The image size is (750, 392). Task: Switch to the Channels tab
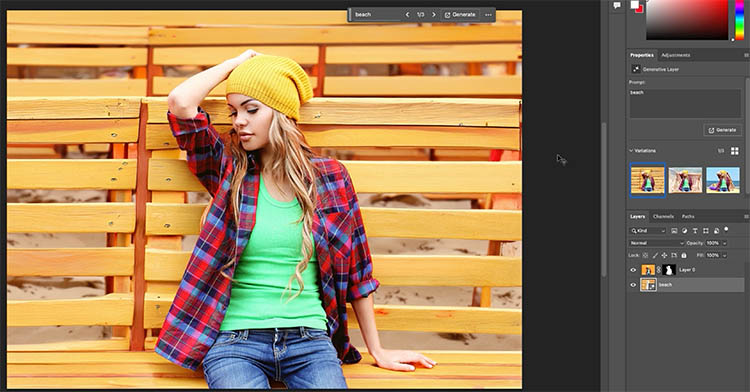tap(663, 217)
